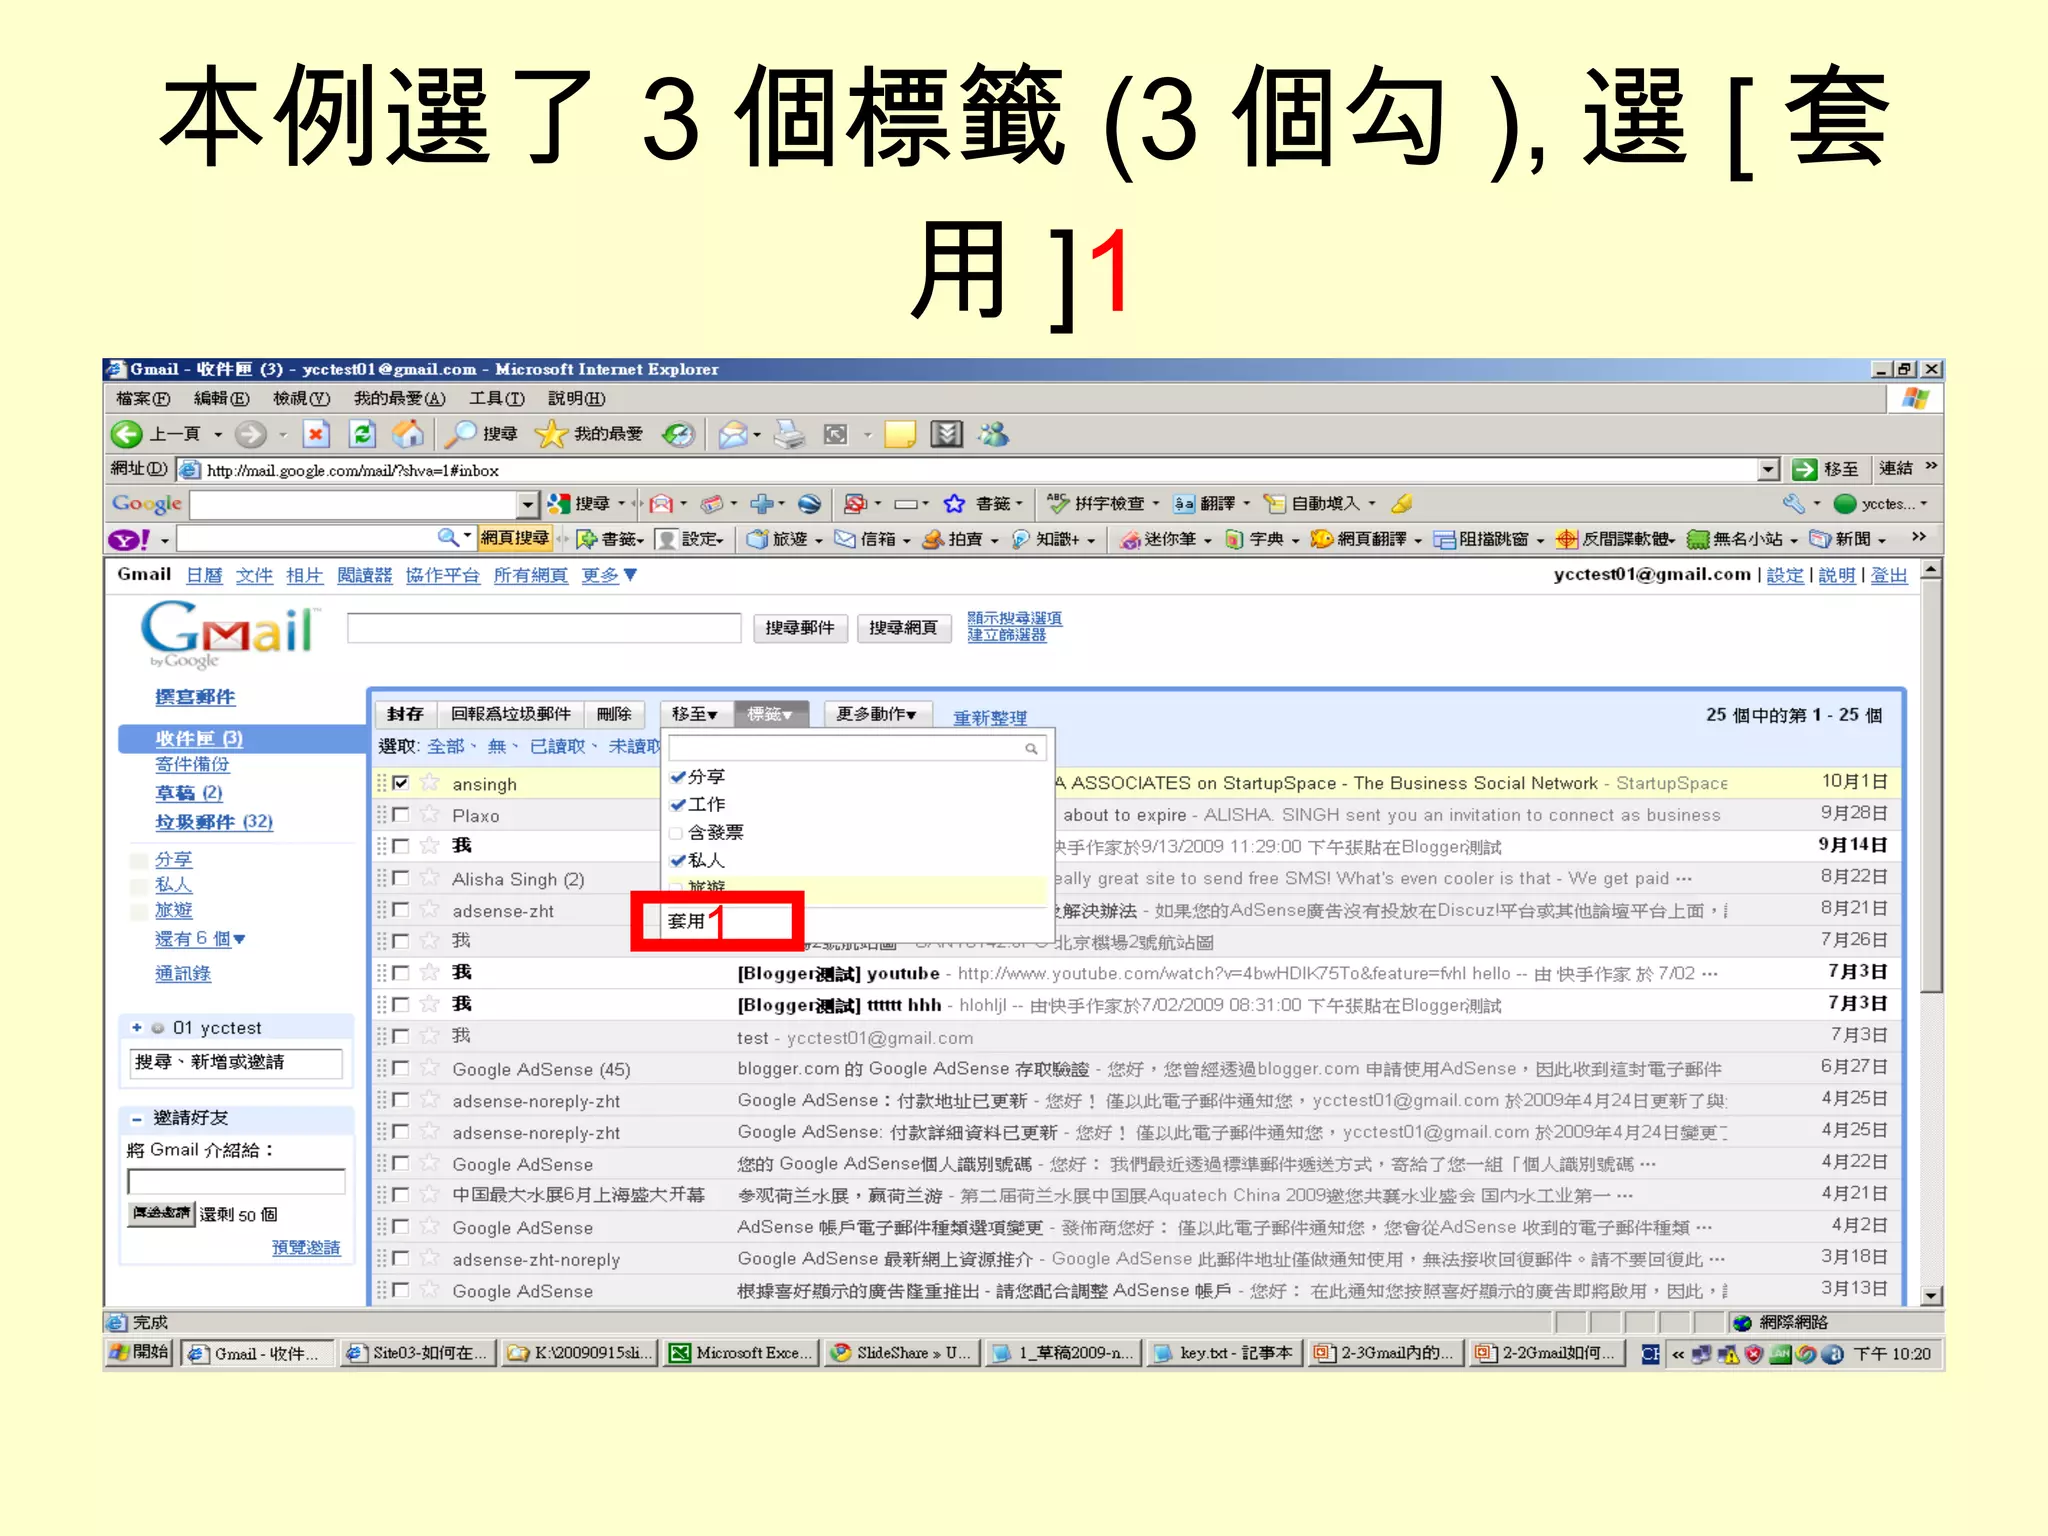This screenshot has height=1536, width=2048.
Task: Open the 檔案(F) menu
Action: (x=143, y=398)
